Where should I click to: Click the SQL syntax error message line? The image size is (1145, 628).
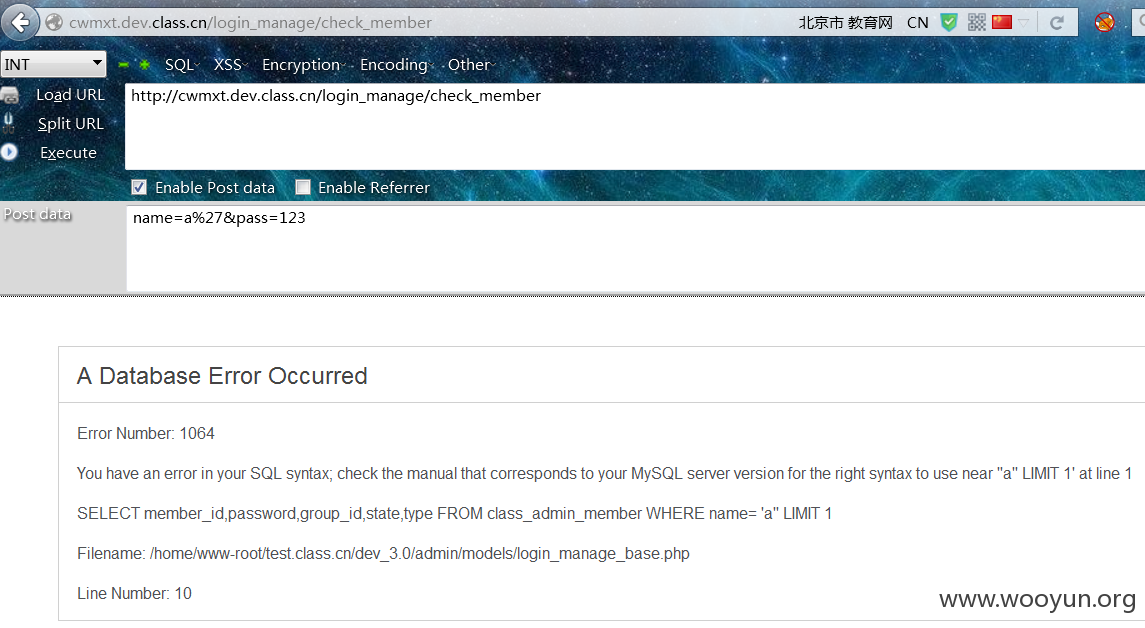point(605,473)
